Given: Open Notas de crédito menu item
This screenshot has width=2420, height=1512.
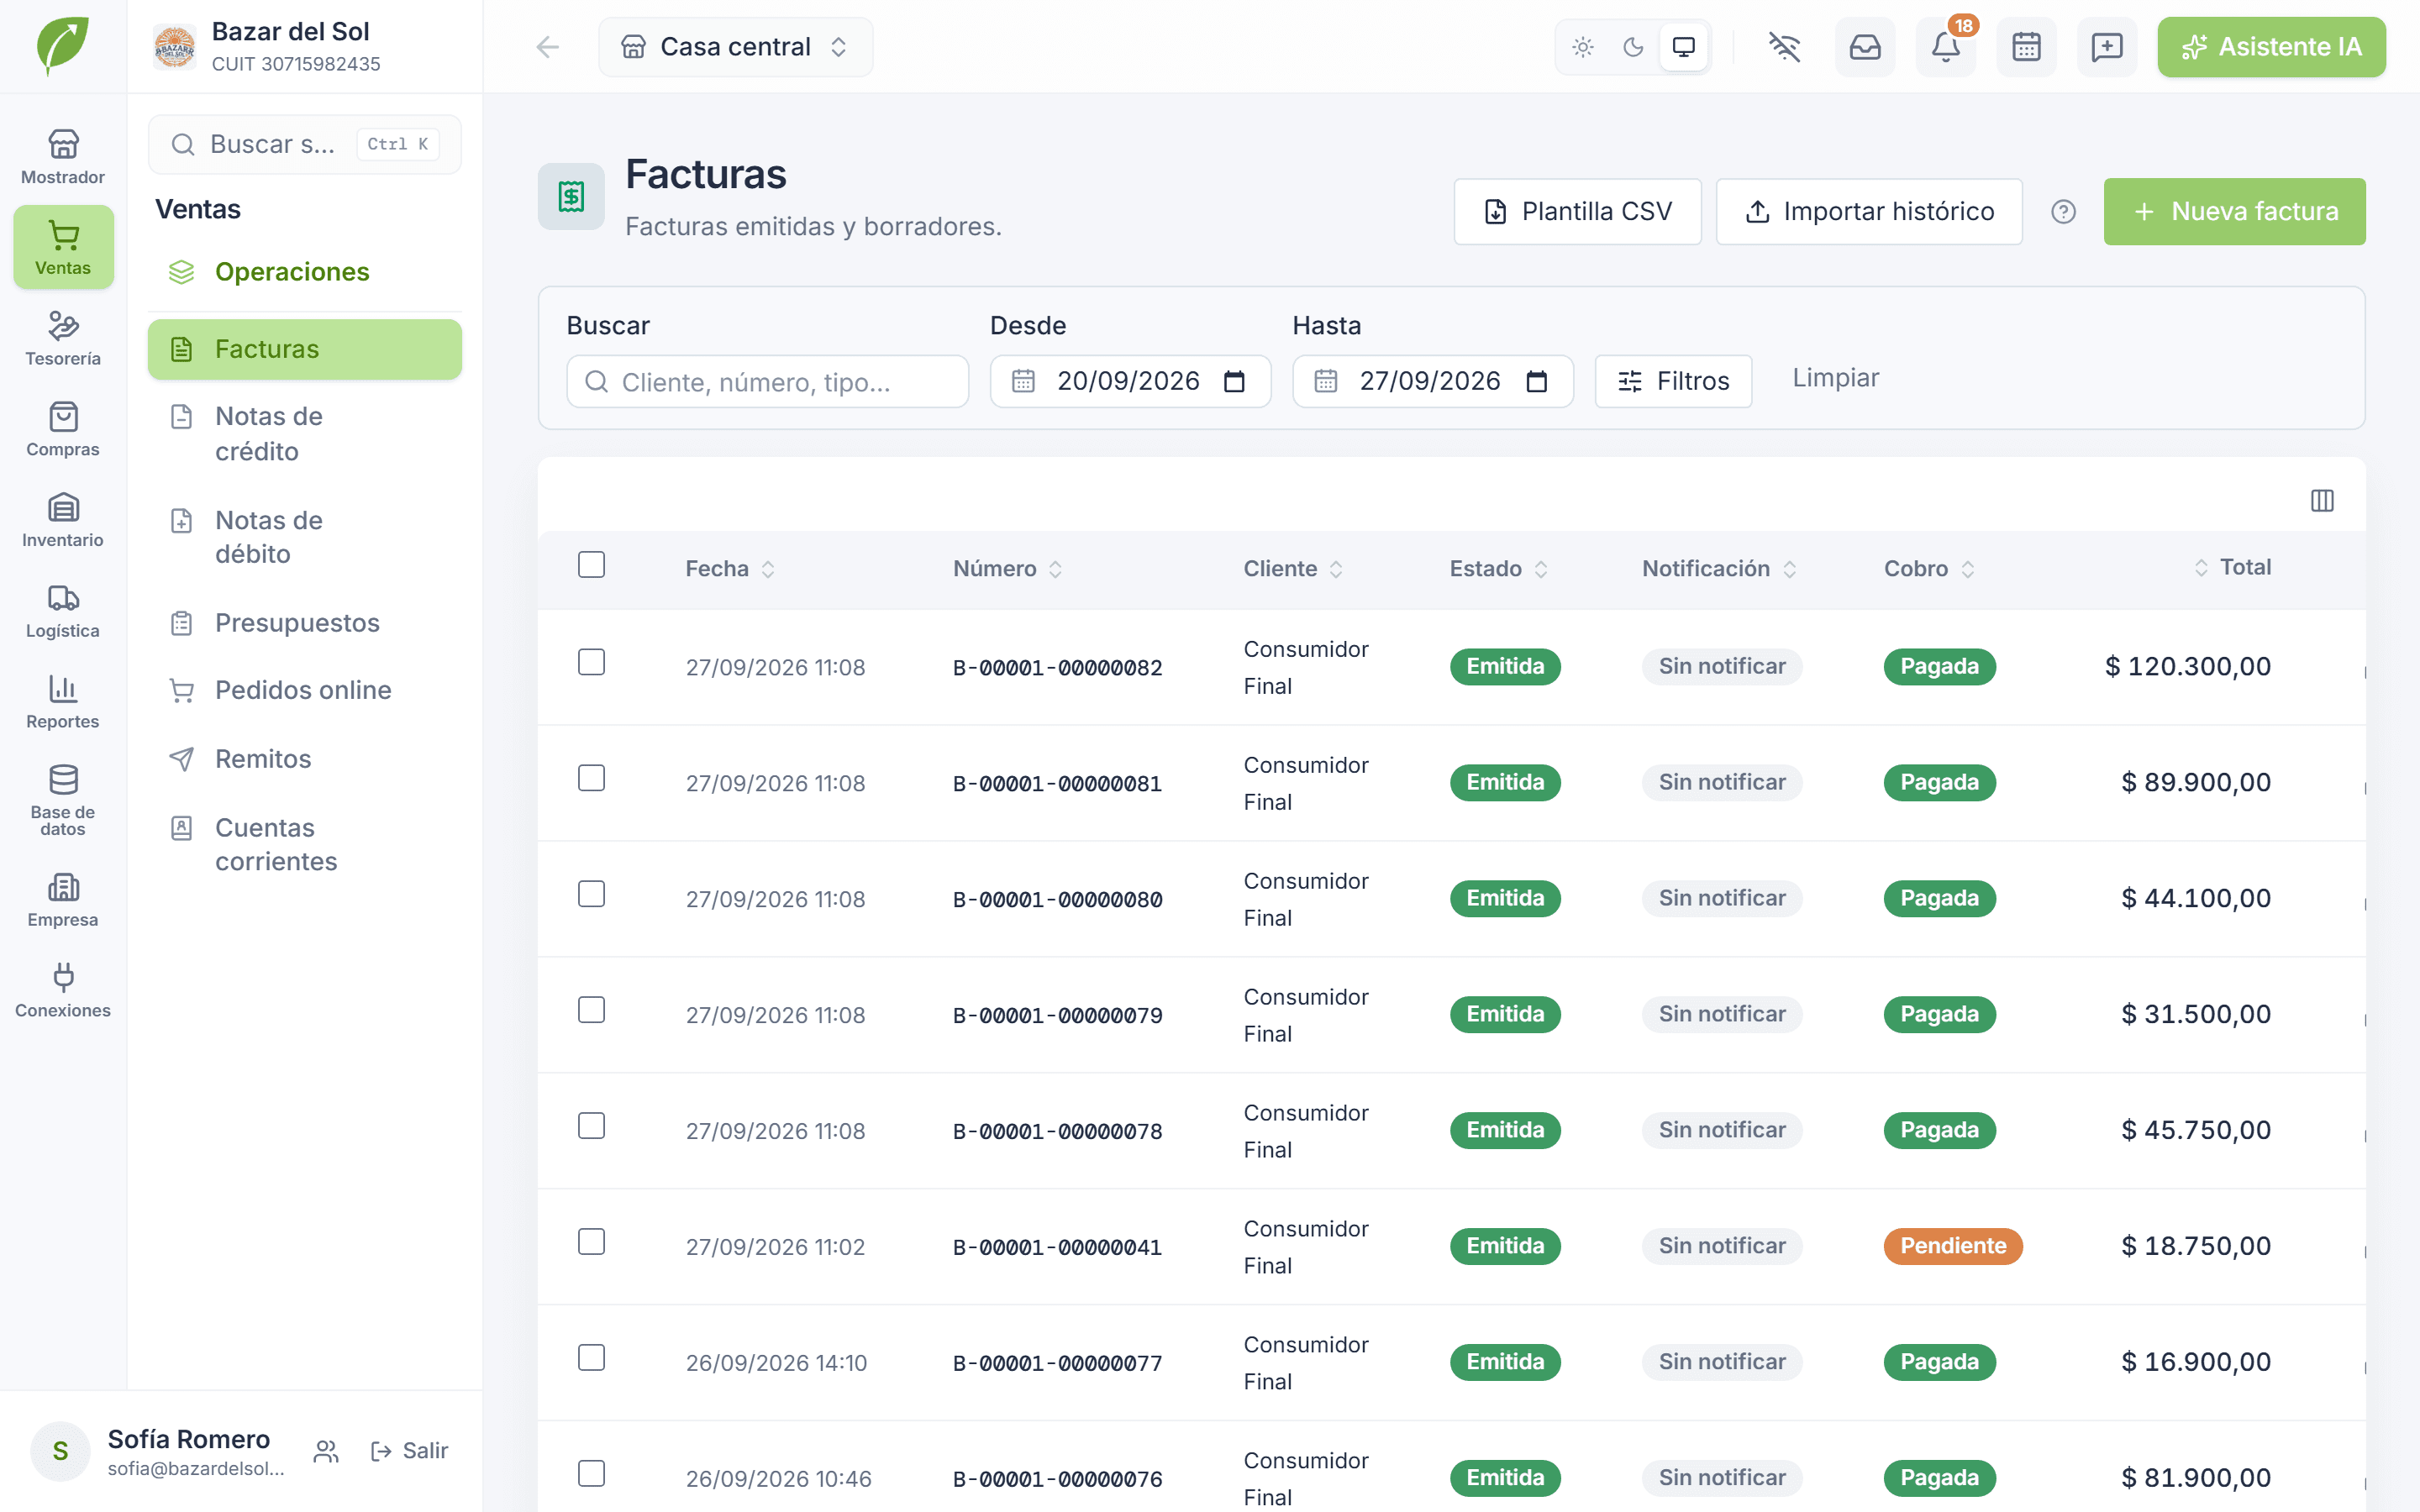Looking at the screenshot, I should click(x=304, y=433).
